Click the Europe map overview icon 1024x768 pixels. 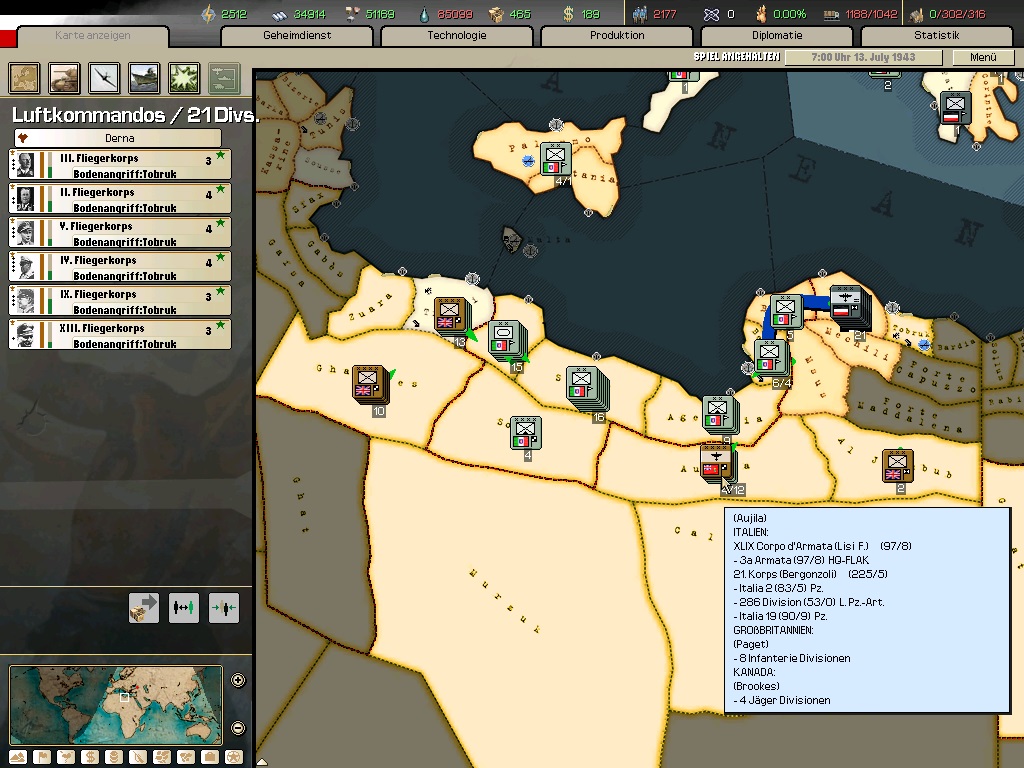coord(25,78)
